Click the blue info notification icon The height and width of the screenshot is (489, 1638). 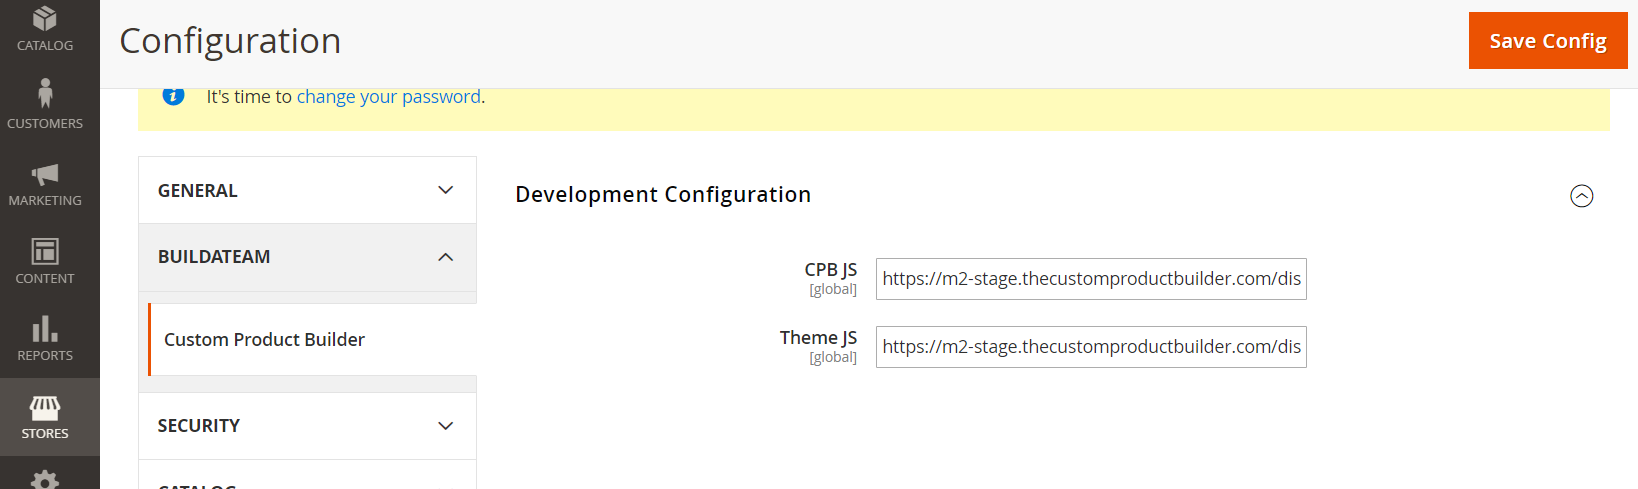point(173,96)
